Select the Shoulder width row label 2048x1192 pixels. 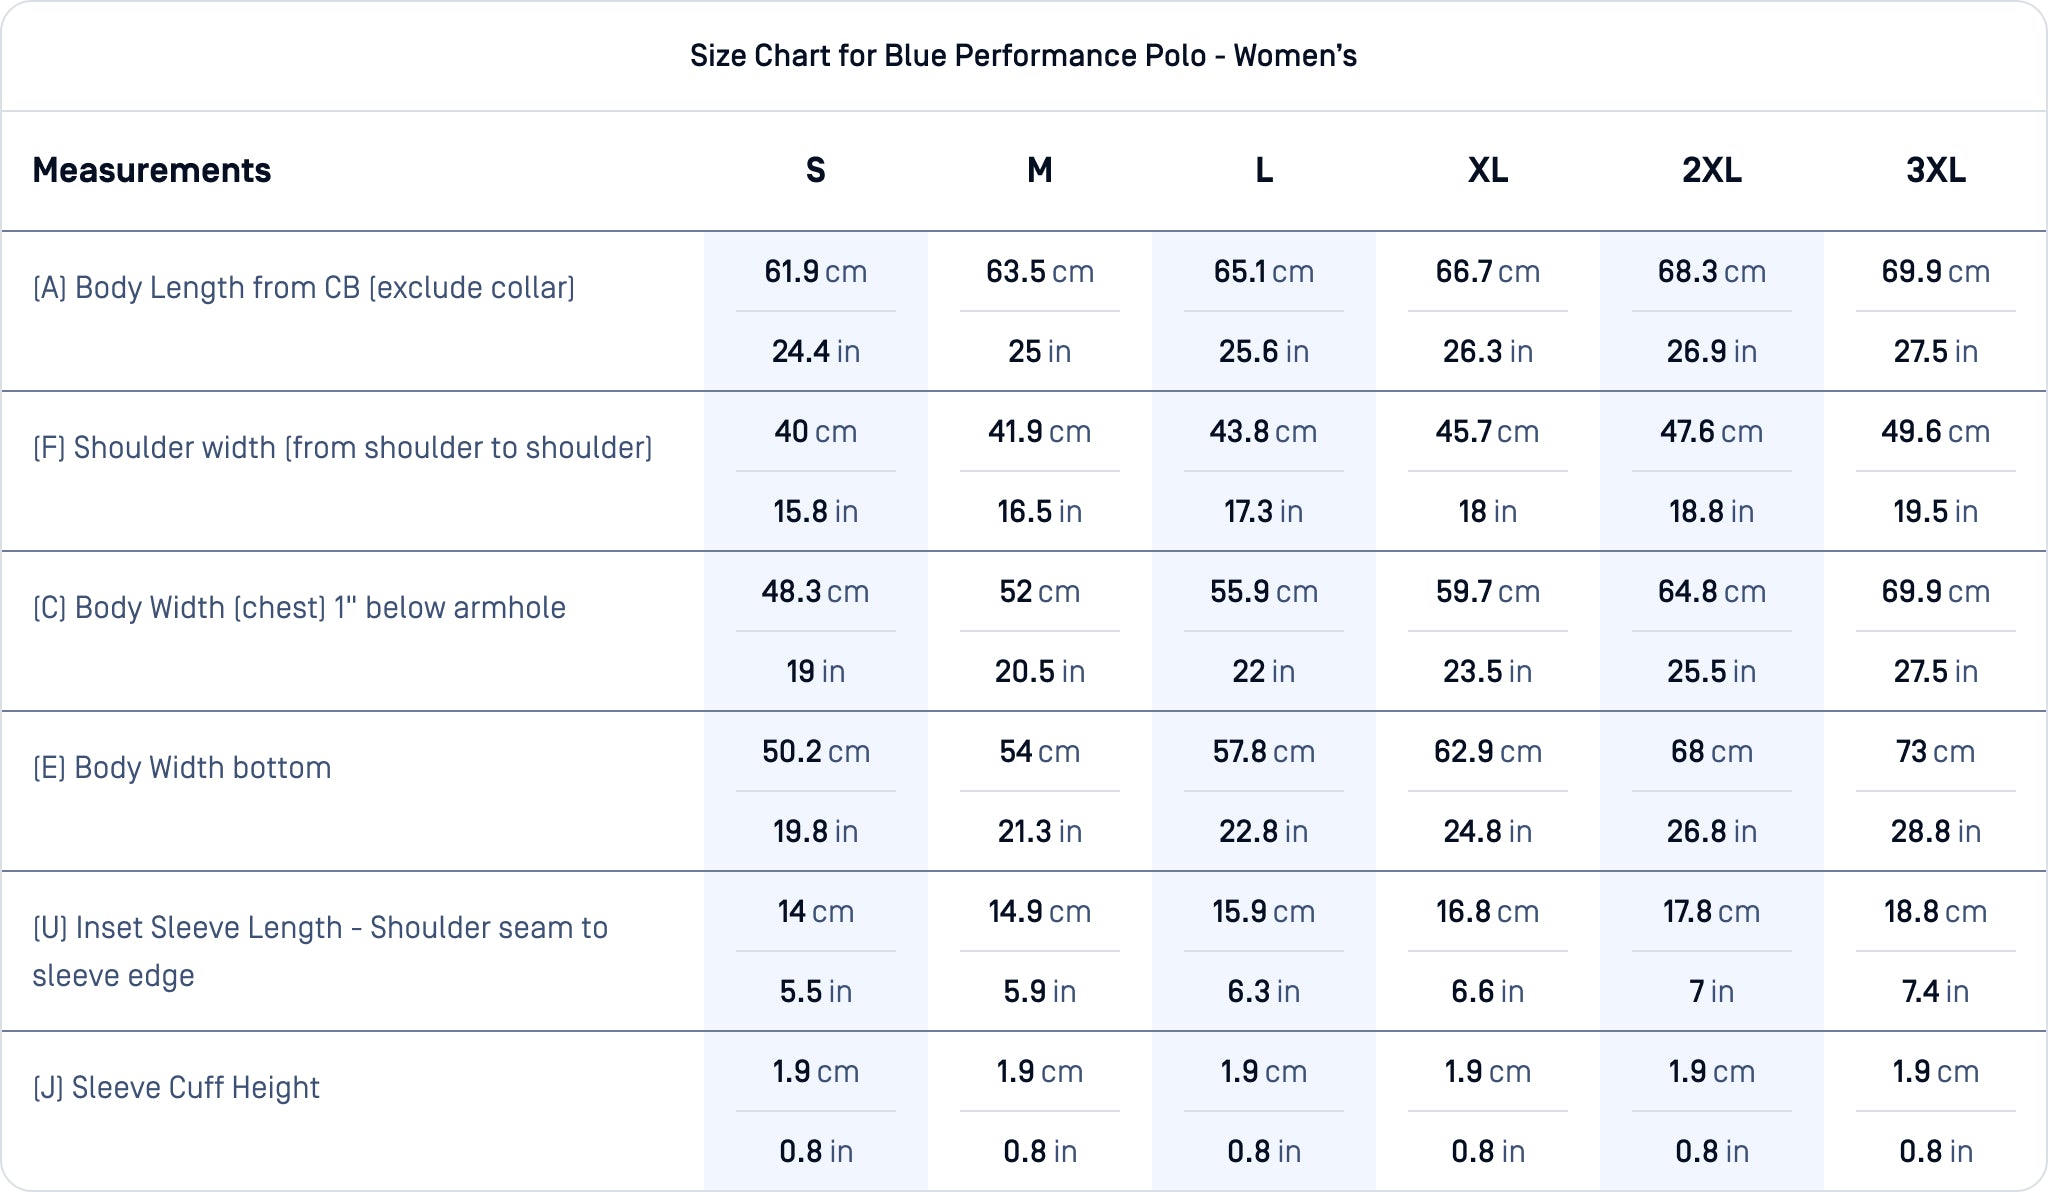click(x=342, y=448)
